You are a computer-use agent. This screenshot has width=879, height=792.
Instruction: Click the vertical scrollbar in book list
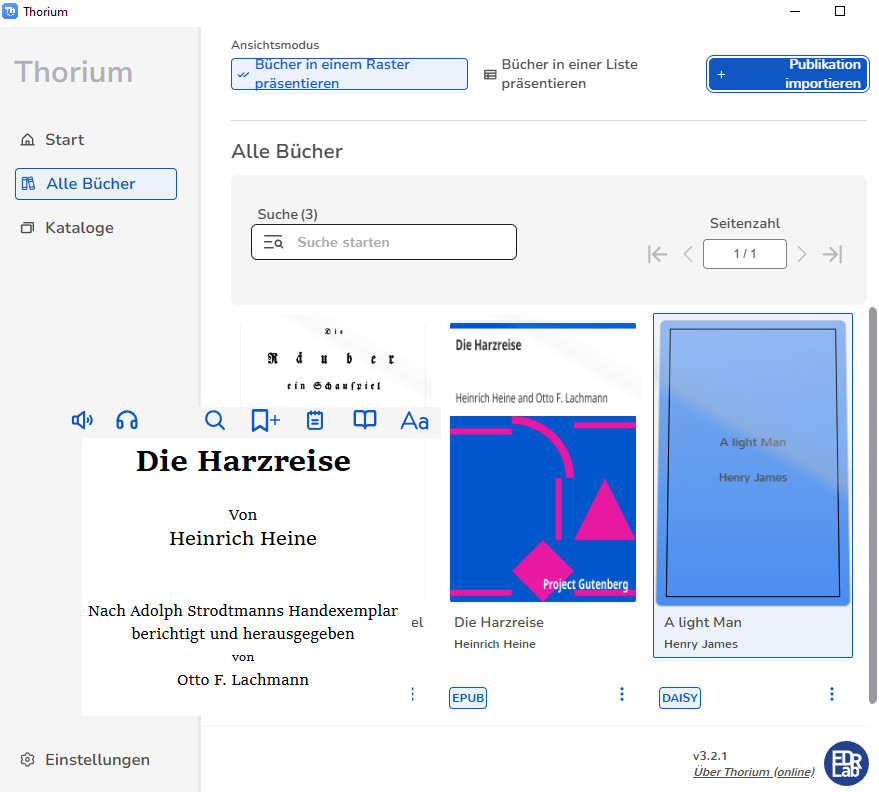(x=872, y=500)
